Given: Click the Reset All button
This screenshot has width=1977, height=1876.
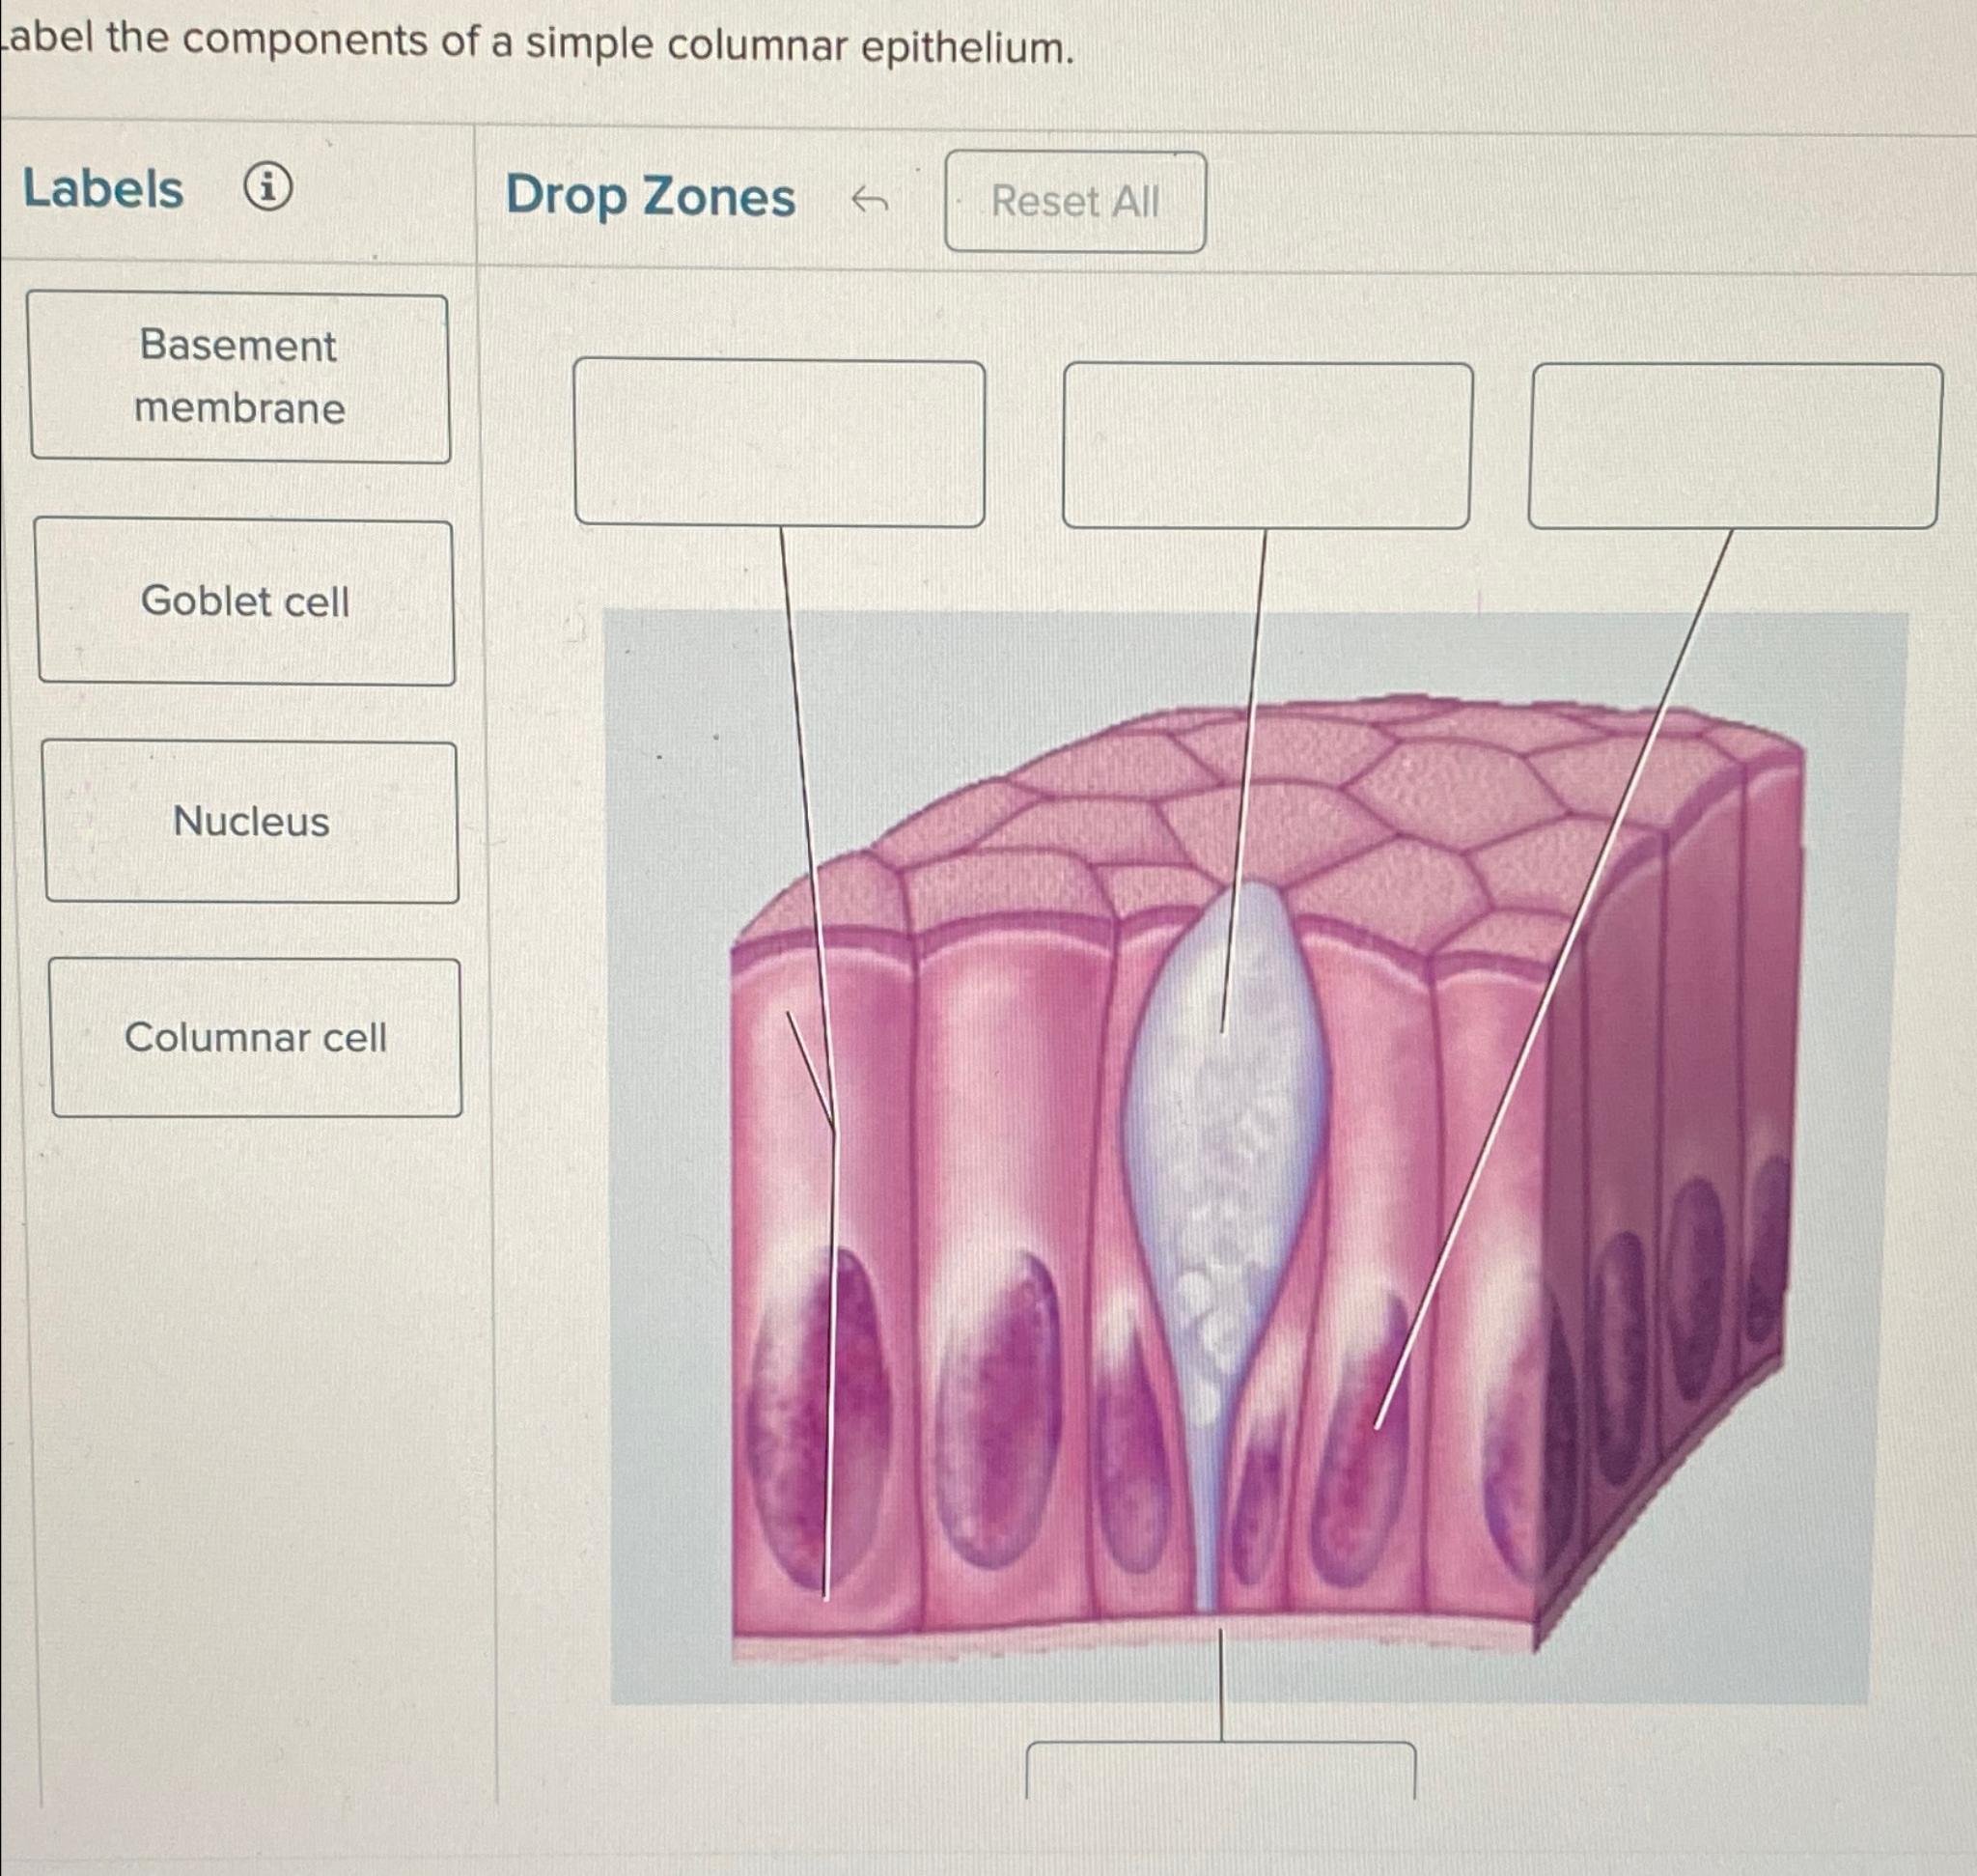Looking at the screenshot, I should point(1075,201).
